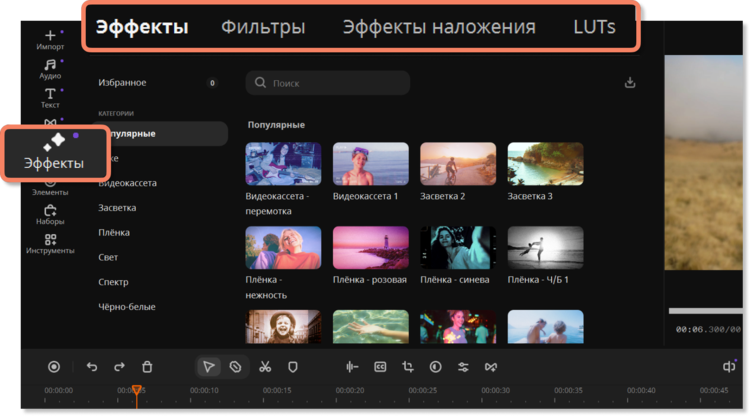Switch to the LUTs tab
Screen dimensions: 750x416
pyautogui.click(x=594, y=27)
